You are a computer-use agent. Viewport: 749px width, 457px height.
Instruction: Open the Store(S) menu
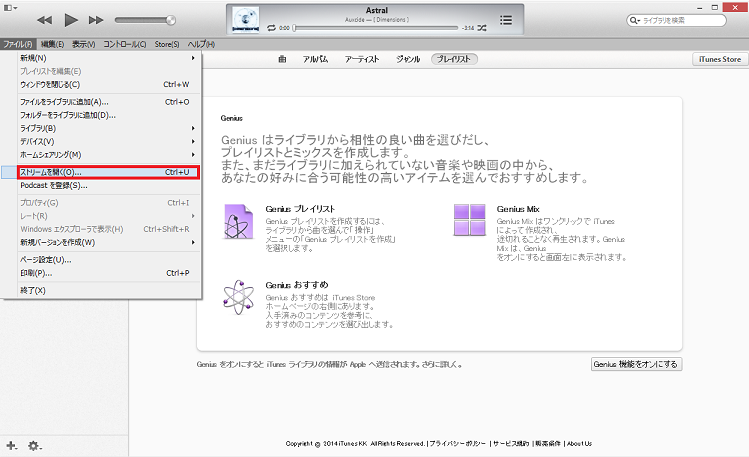(167, 44)
